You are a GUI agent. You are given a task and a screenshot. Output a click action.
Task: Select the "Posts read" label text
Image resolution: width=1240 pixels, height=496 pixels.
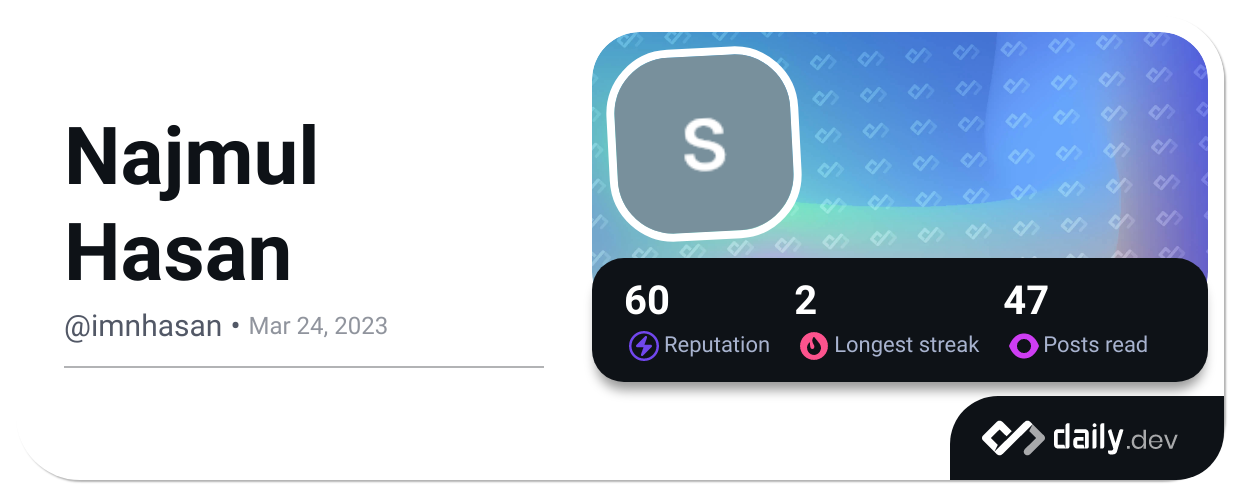1095,345
